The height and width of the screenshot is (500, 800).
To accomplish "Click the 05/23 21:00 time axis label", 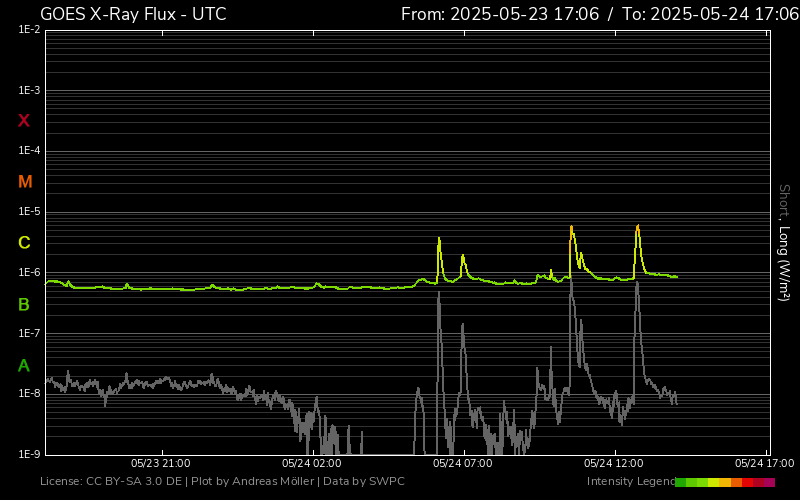I will 161,463.
